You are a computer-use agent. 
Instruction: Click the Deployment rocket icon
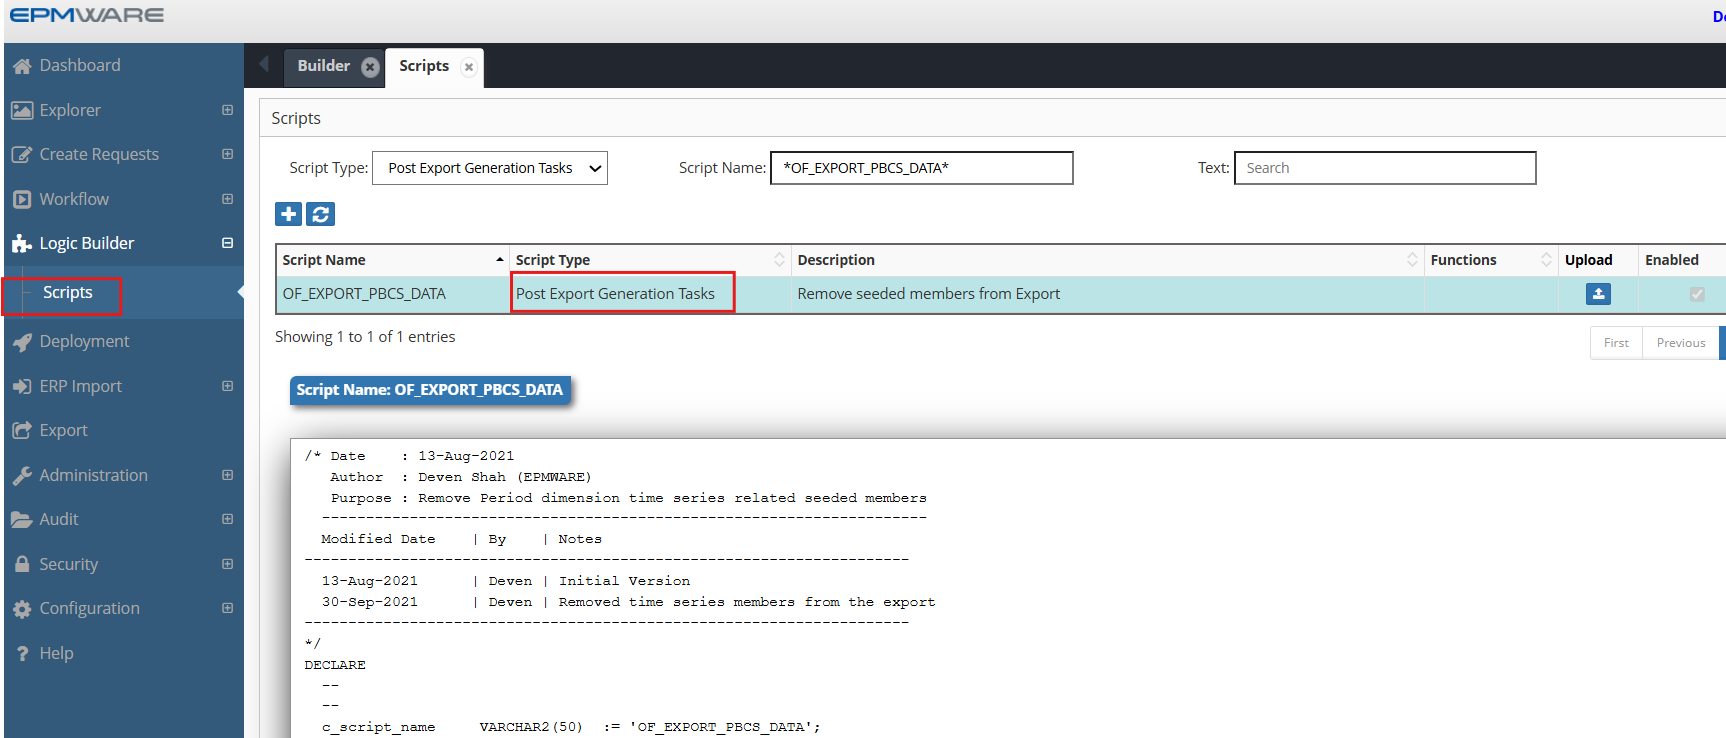click(22, 342)
